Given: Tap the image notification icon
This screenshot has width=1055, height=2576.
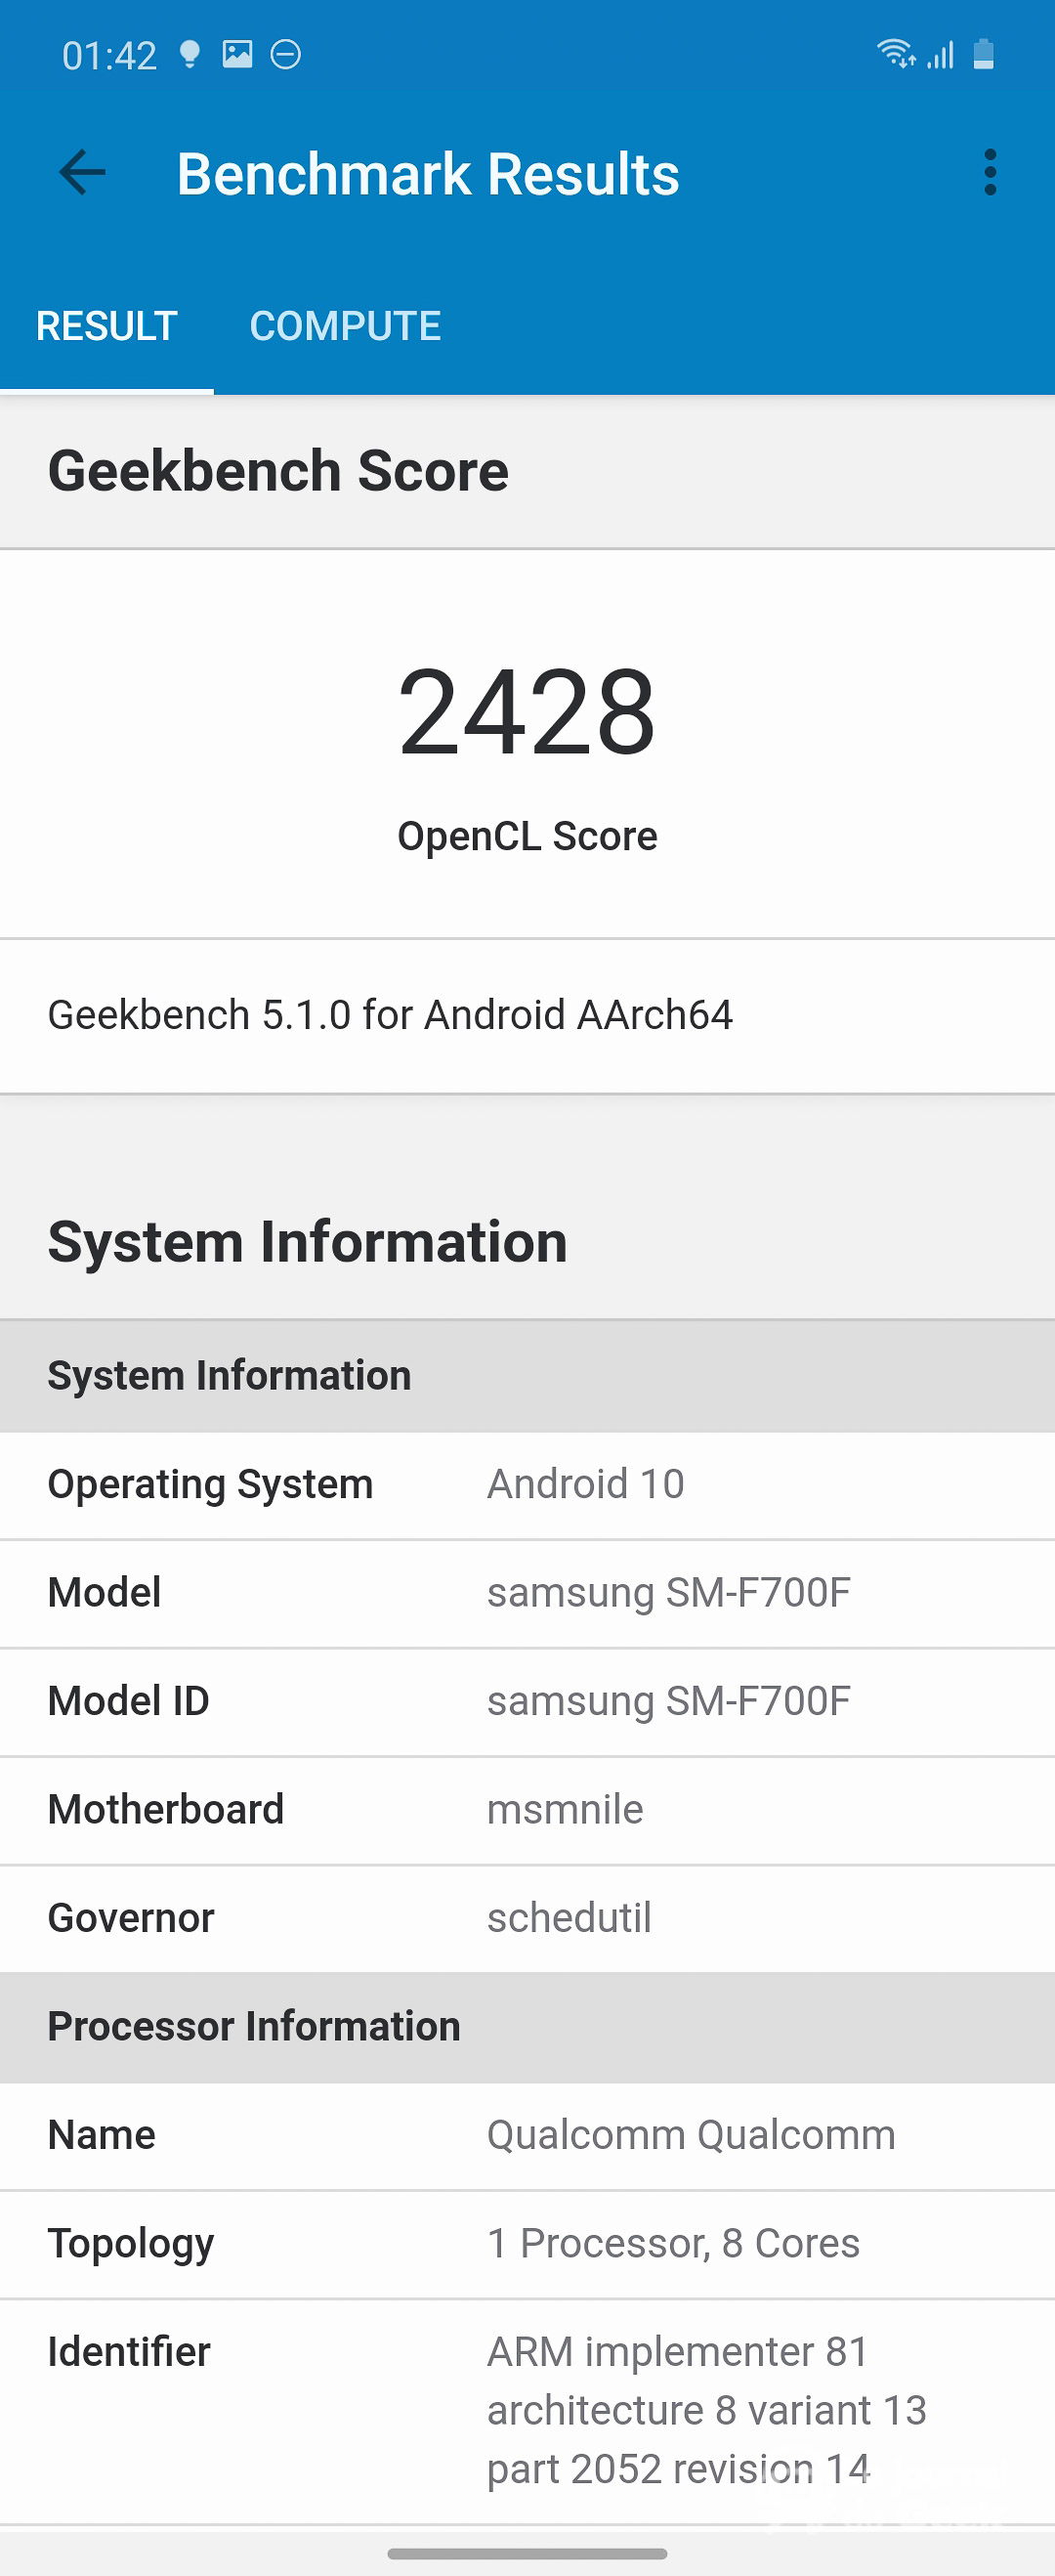Looking at the screenshot, I should 237,54.
